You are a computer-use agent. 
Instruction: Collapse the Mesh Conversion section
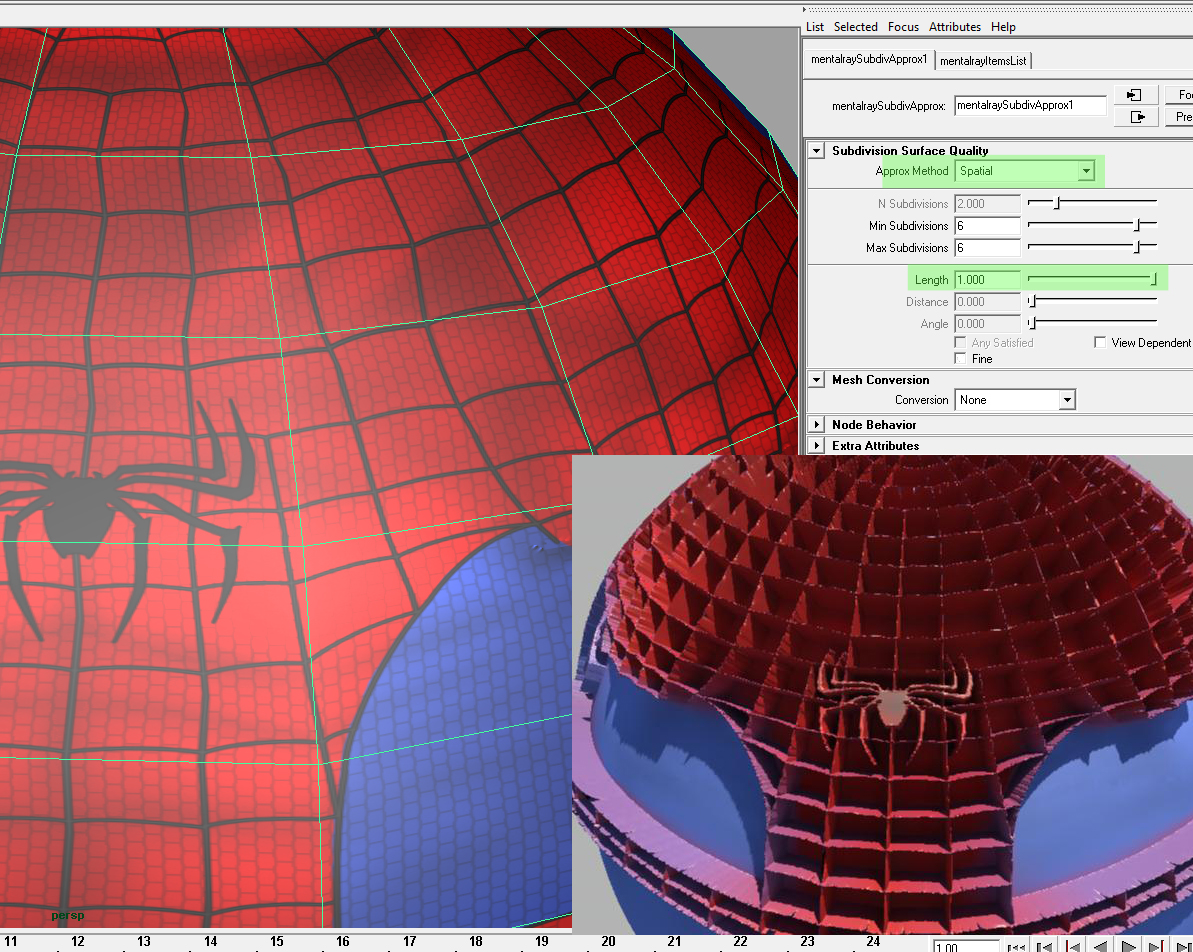[816, 380]
